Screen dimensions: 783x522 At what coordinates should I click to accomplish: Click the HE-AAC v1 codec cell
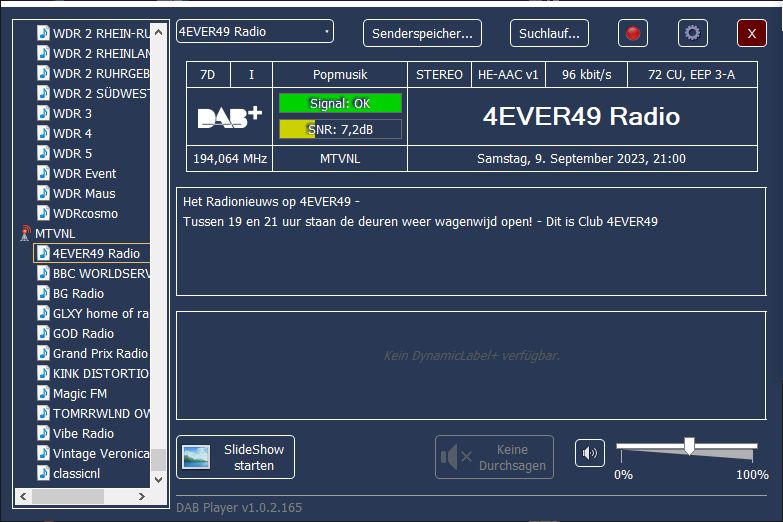(508, 74)
